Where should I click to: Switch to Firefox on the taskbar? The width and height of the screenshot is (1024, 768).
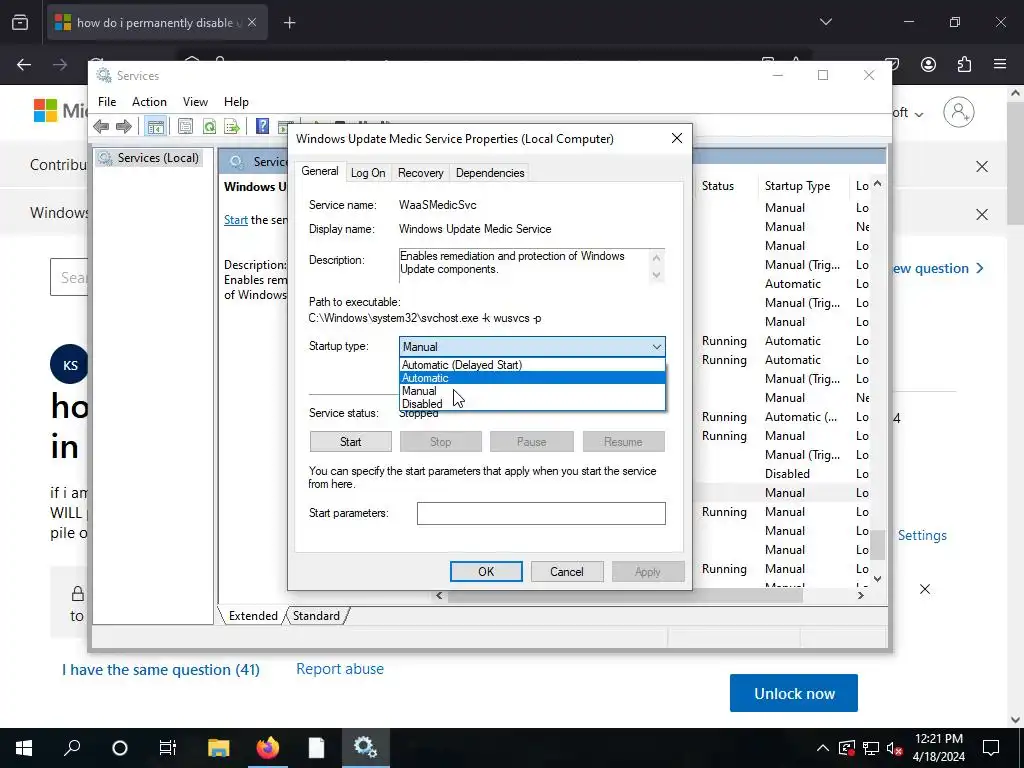268,748
